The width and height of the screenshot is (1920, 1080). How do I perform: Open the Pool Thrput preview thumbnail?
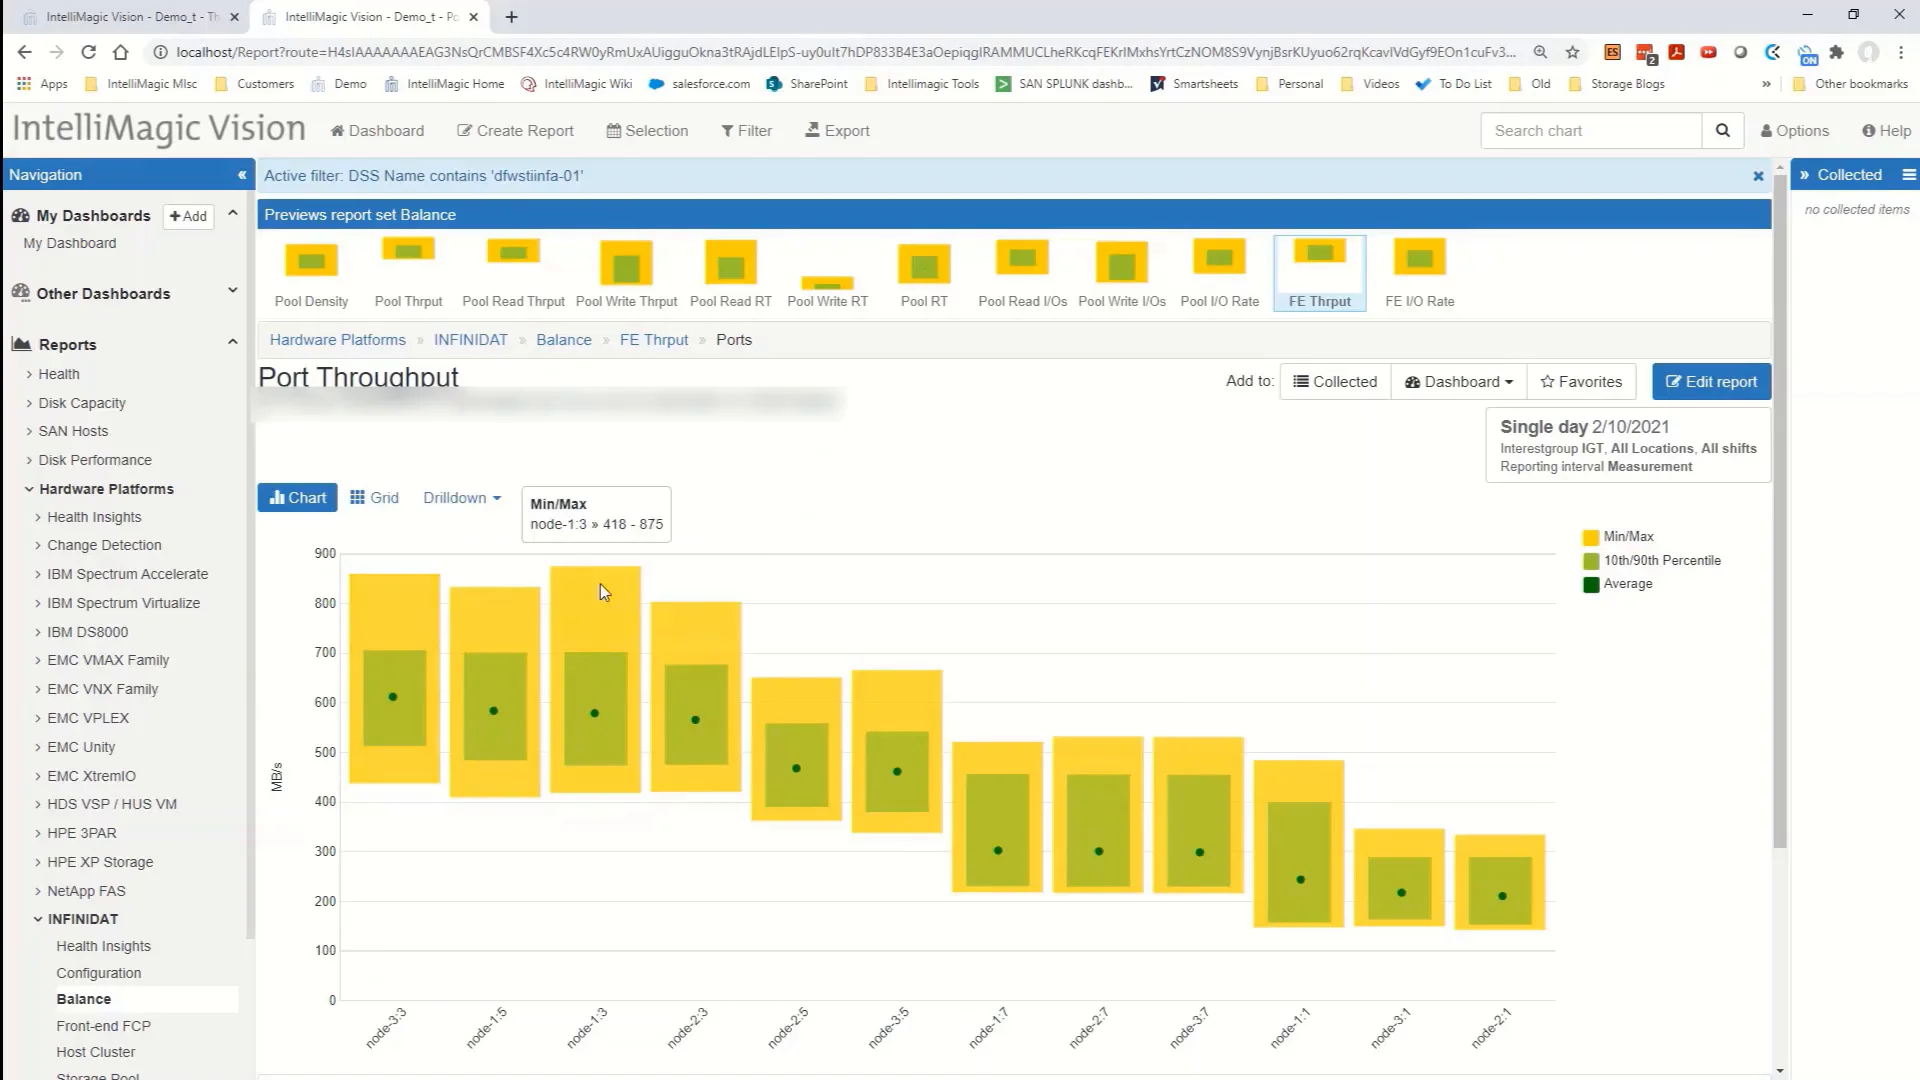(408, 273)
